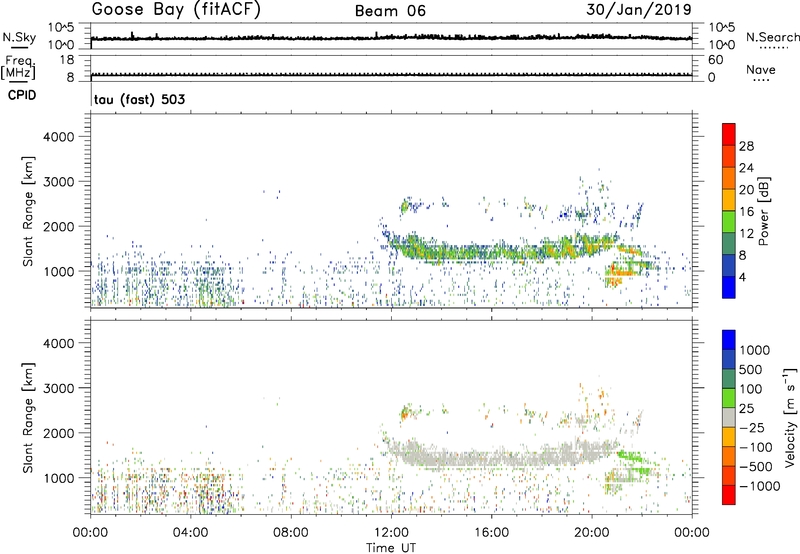Click the '20:00' time axis label
Screen dimensions: 800x554
592,533
